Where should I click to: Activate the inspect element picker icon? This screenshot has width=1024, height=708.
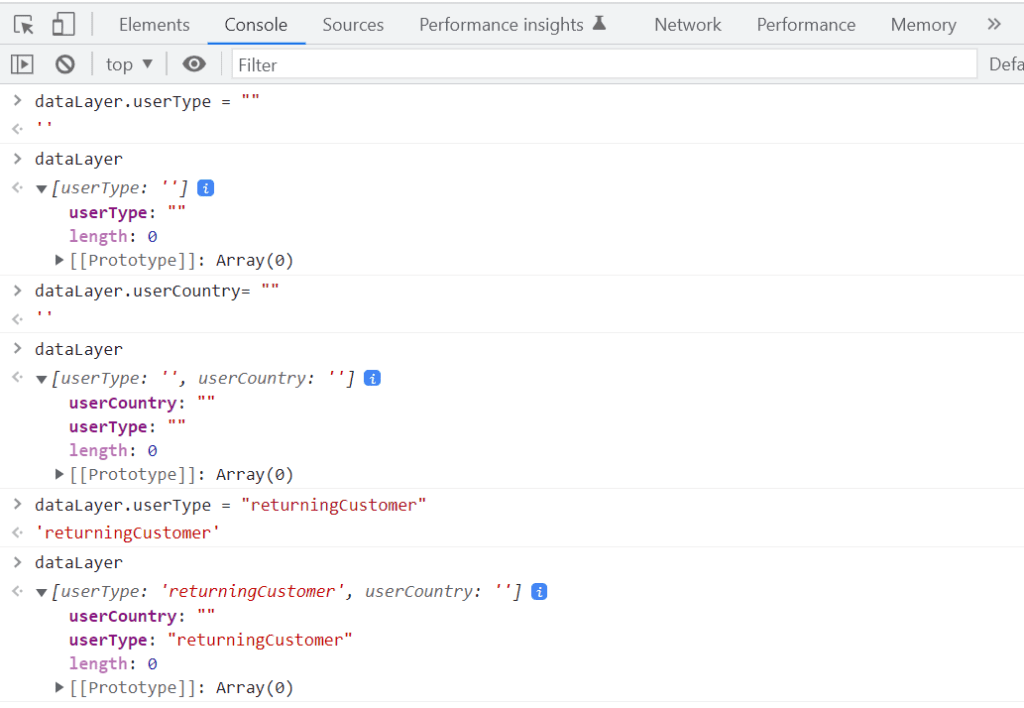tap(24, 25)
